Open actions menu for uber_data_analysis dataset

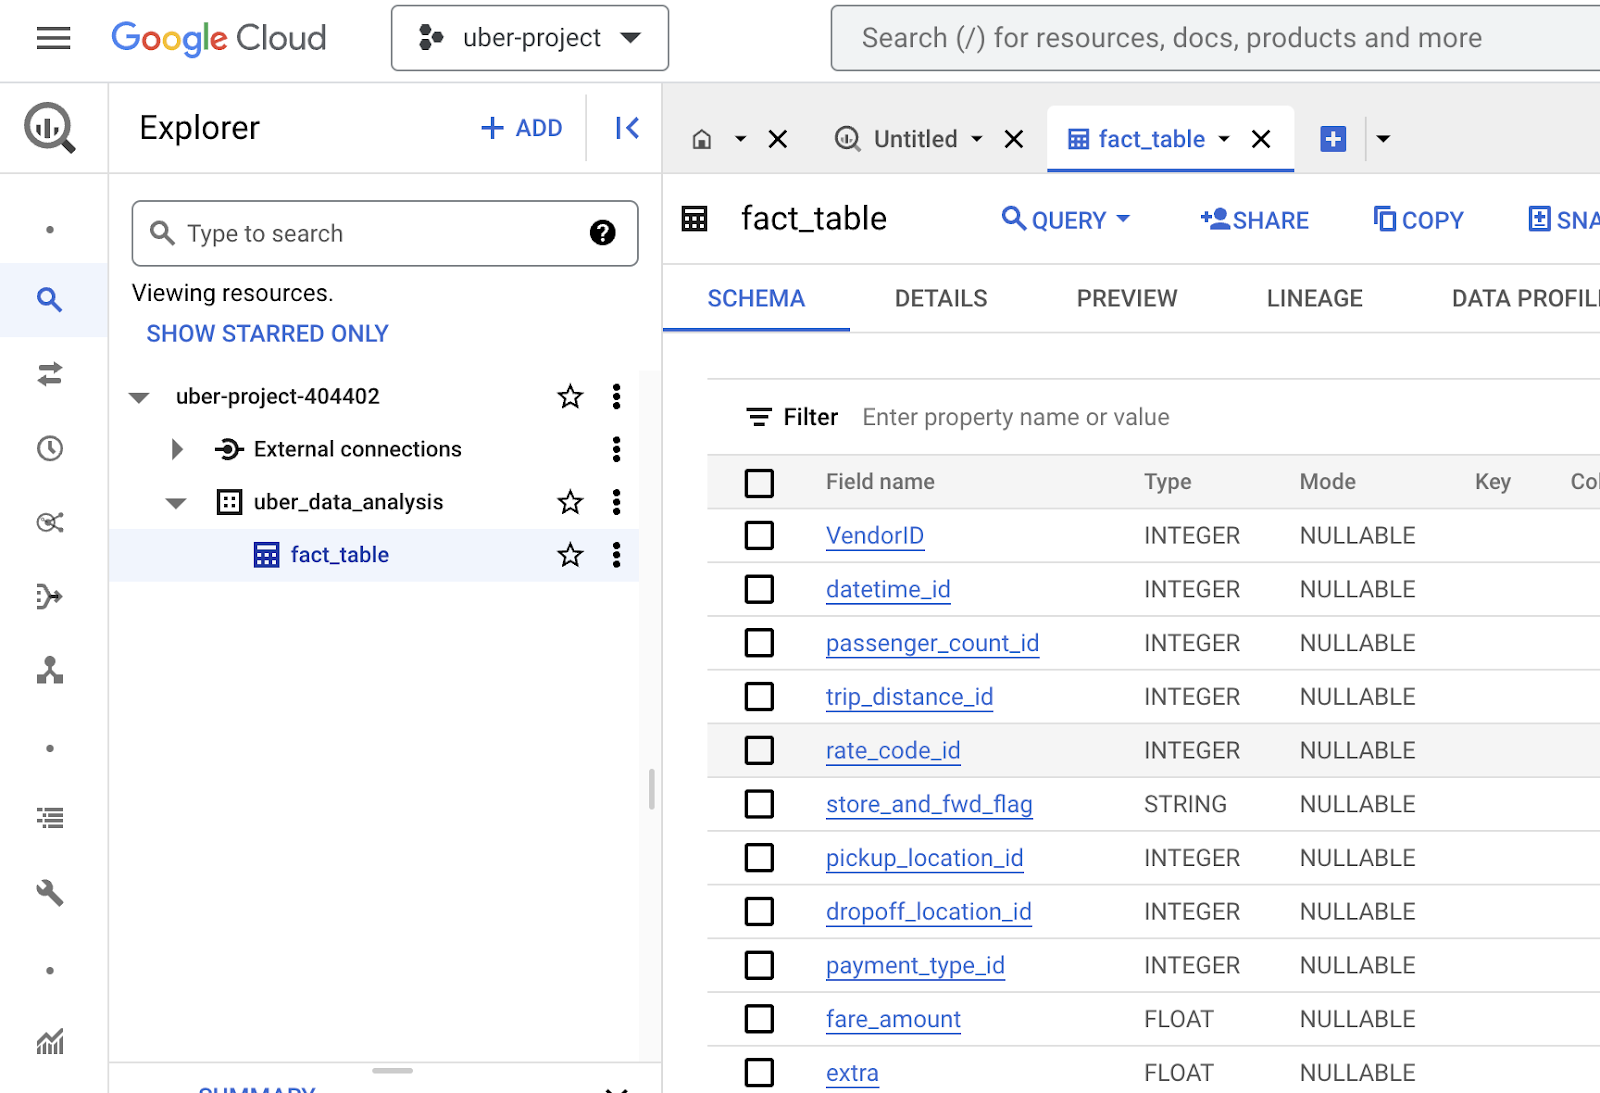click(x=616, y=502)
